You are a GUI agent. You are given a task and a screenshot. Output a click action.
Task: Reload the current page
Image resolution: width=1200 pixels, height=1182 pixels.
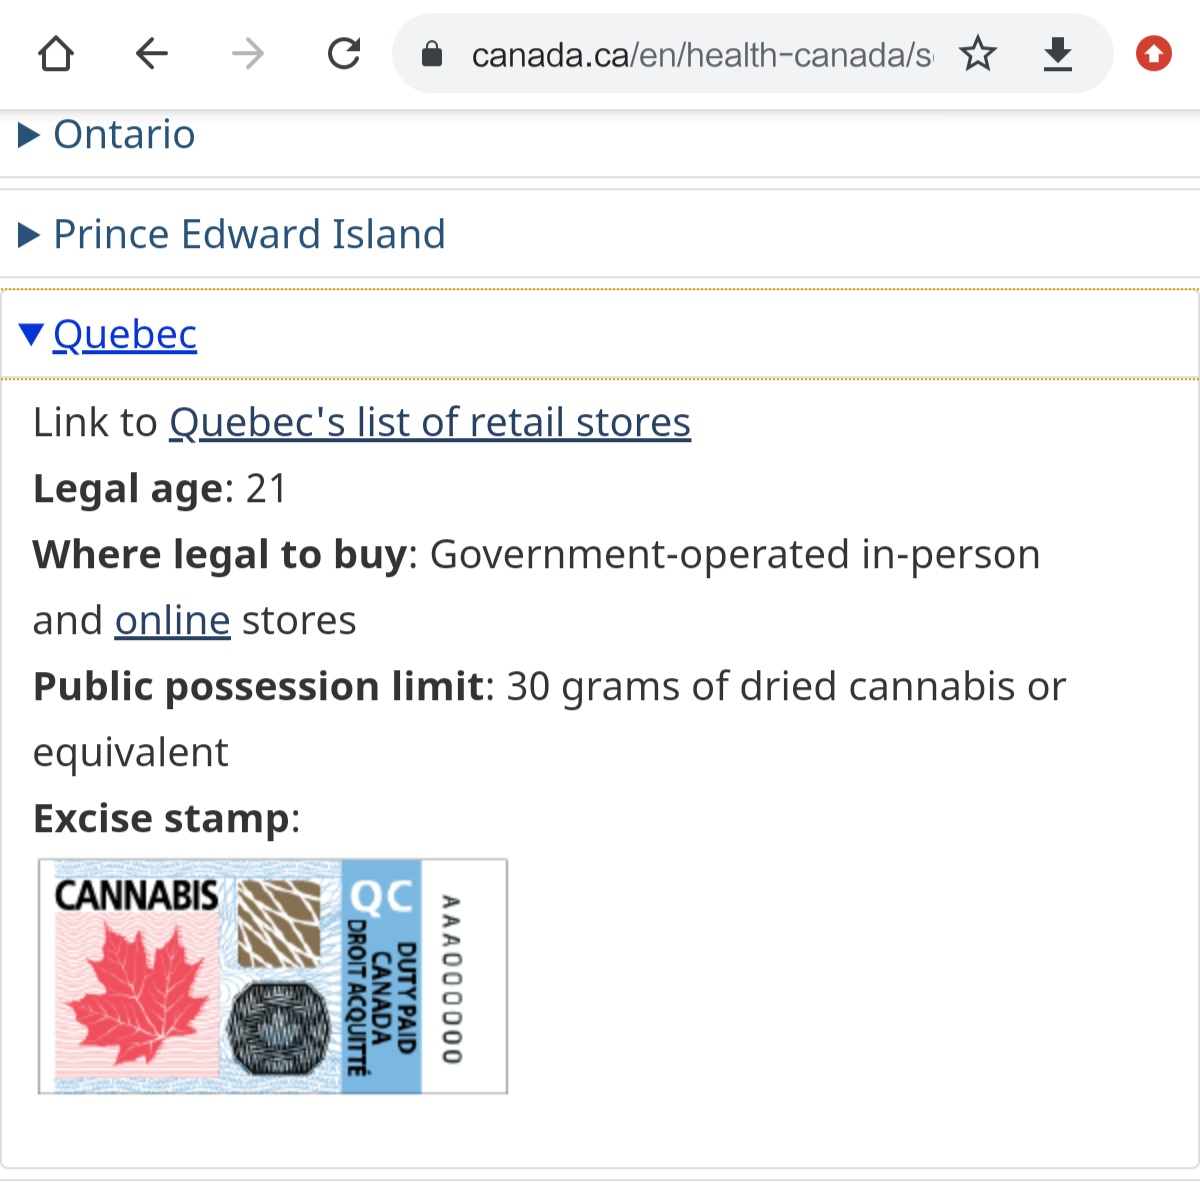[344, 54]
